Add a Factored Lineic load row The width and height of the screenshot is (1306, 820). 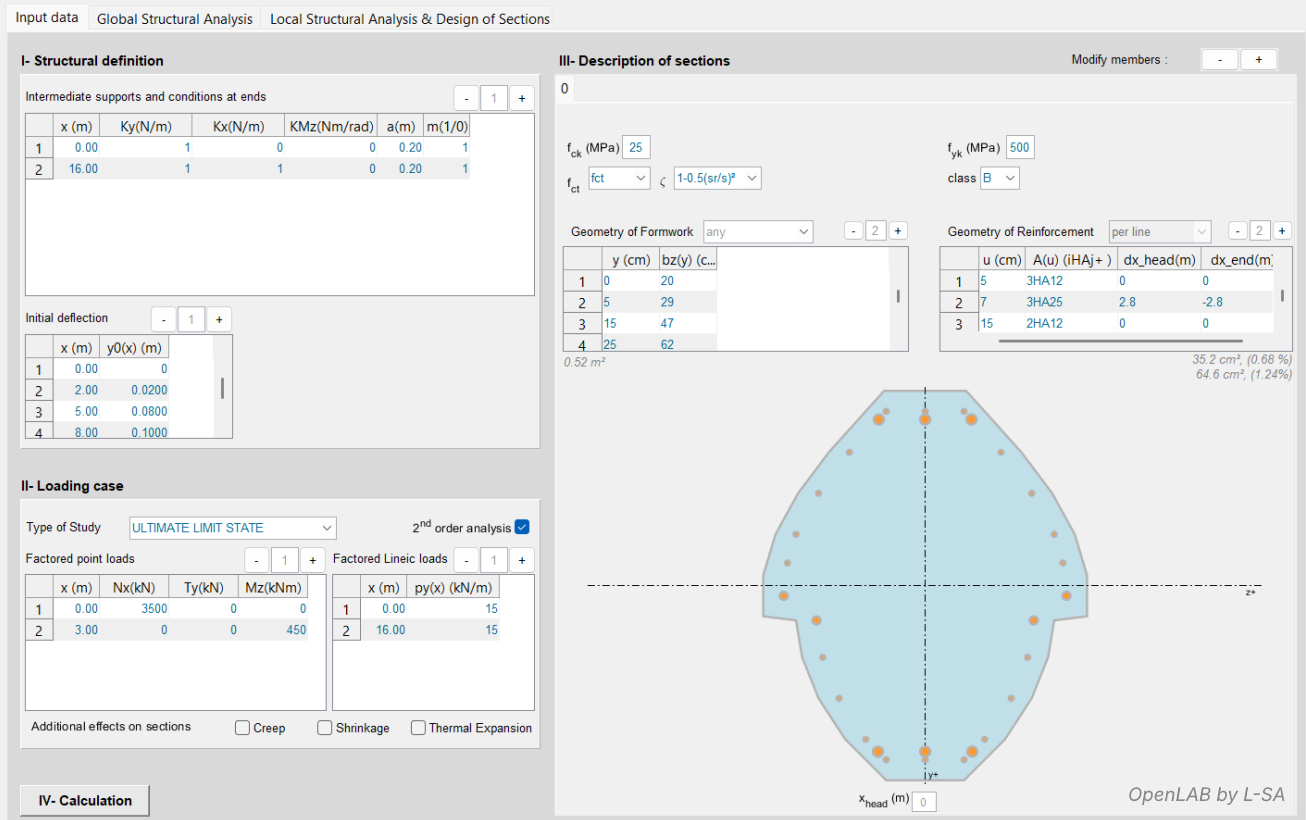tap(521, 559)
